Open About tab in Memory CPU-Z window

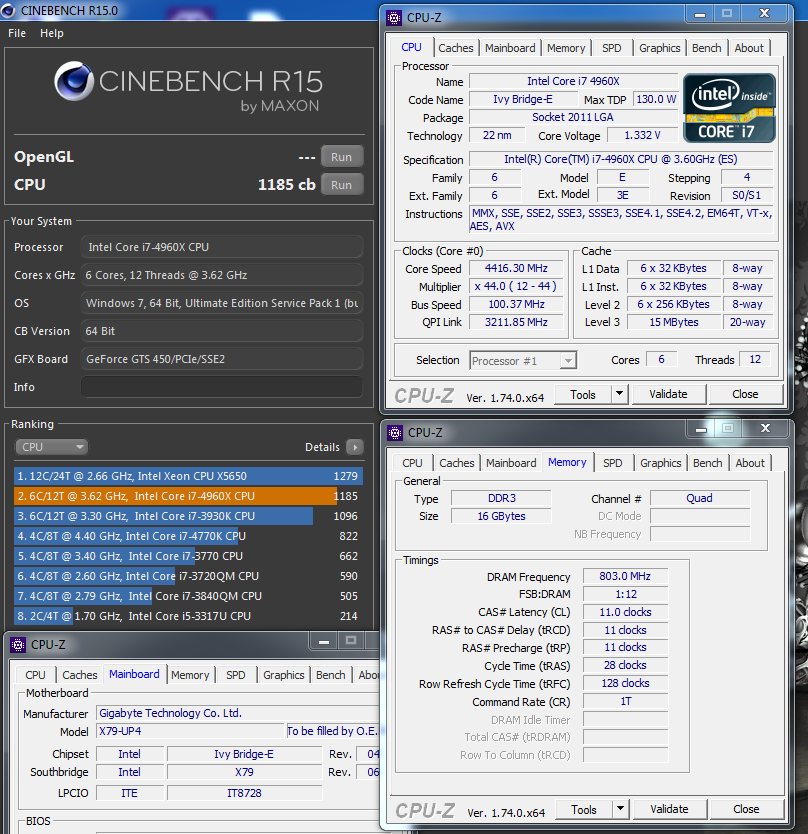[750, 463]
